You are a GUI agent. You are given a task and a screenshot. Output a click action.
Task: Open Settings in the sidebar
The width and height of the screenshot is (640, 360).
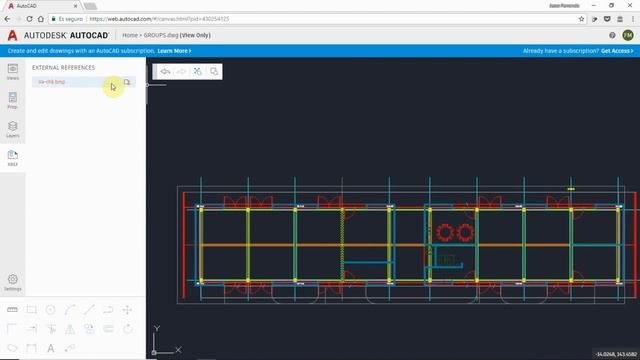click(13, 282)
